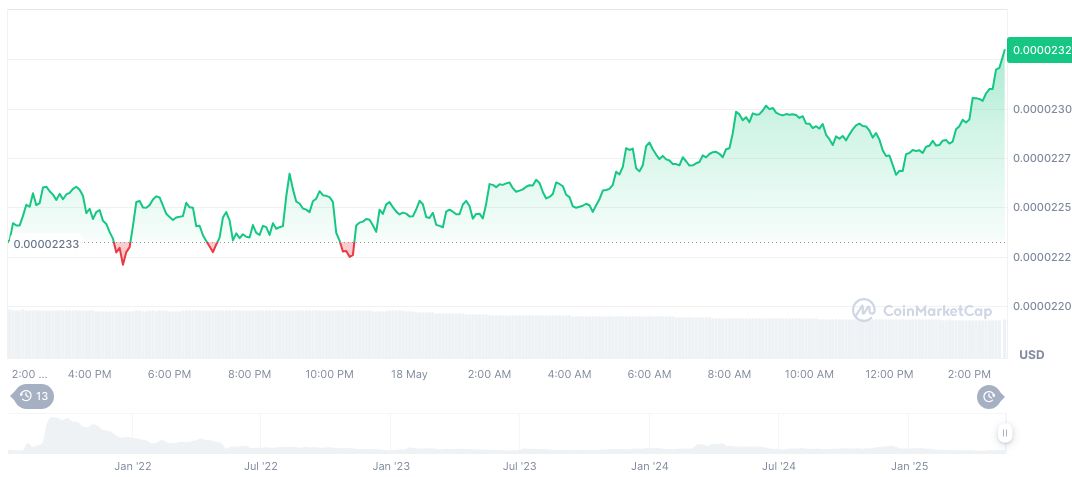The image size is (1072, 477).
Task: Click the third red dip near 10:30 PM
Action: point(347,250)
